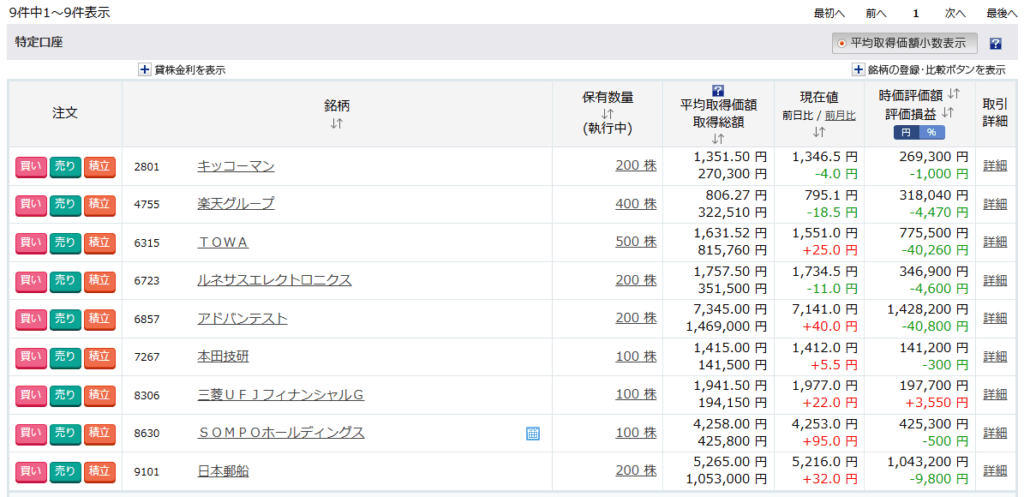The height and width of the screenshot is (497, 1024).
Task: Click 積立 button for キッコーマン
Action: click(99, 167)
